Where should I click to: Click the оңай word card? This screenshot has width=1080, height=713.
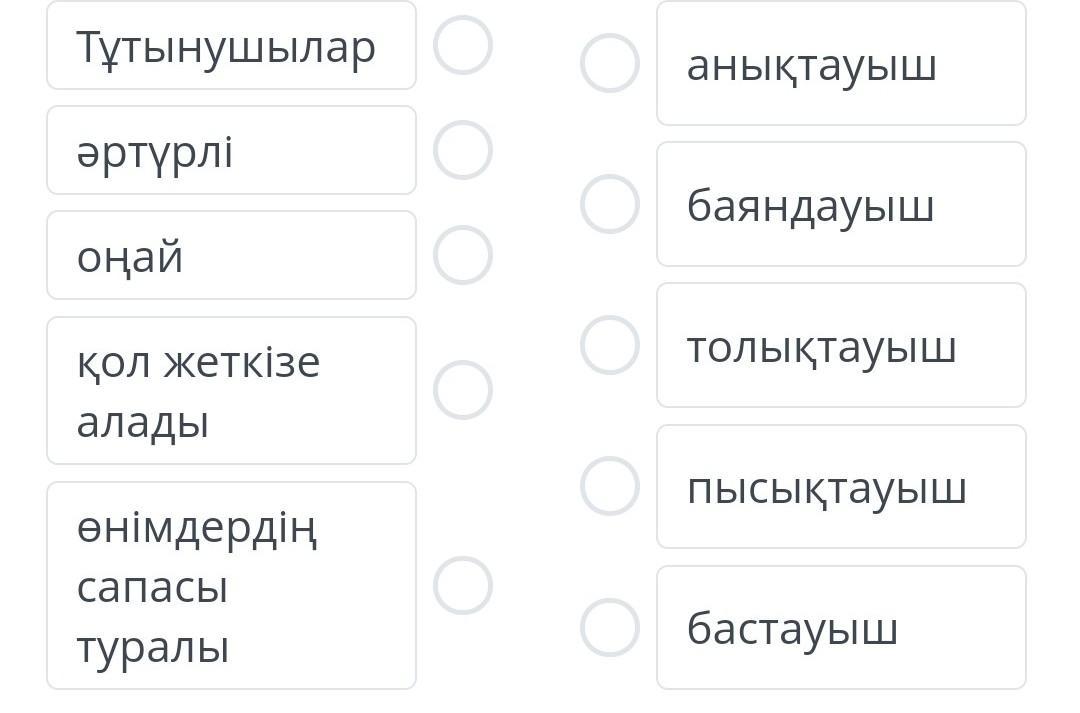(231, 256)
